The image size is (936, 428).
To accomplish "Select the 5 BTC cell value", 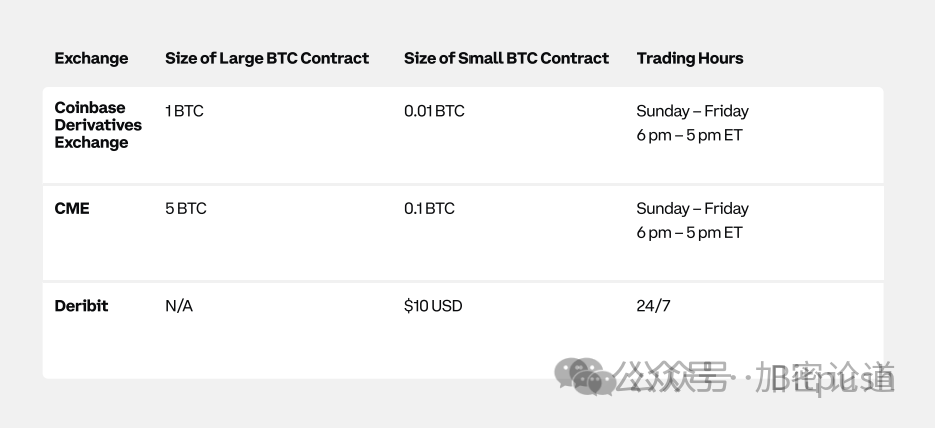I will tap(186, 208).
